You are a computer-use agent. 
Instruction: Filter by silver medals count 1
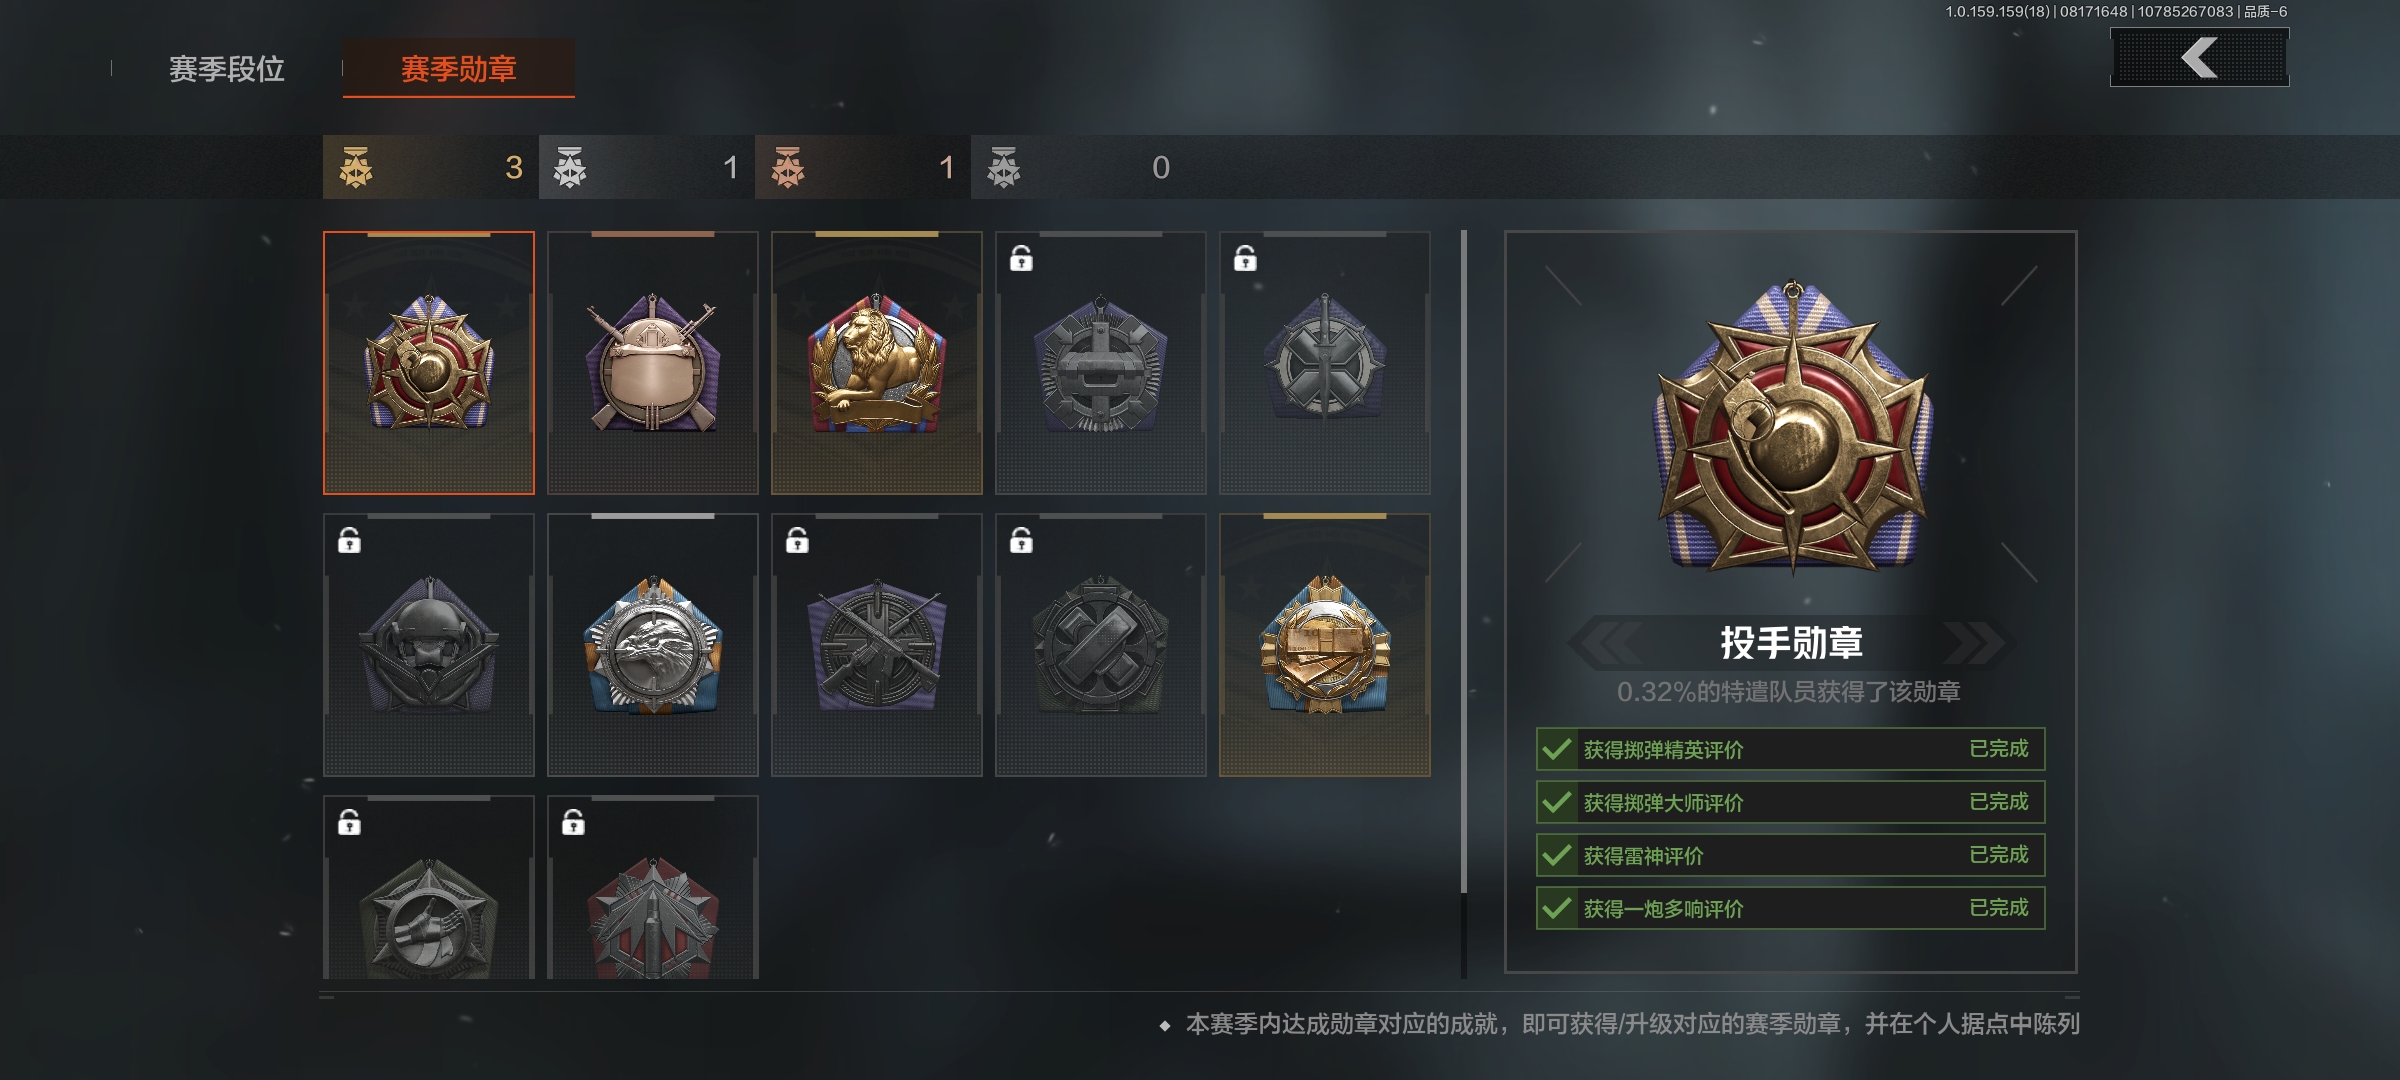click(x=646, y=167)
